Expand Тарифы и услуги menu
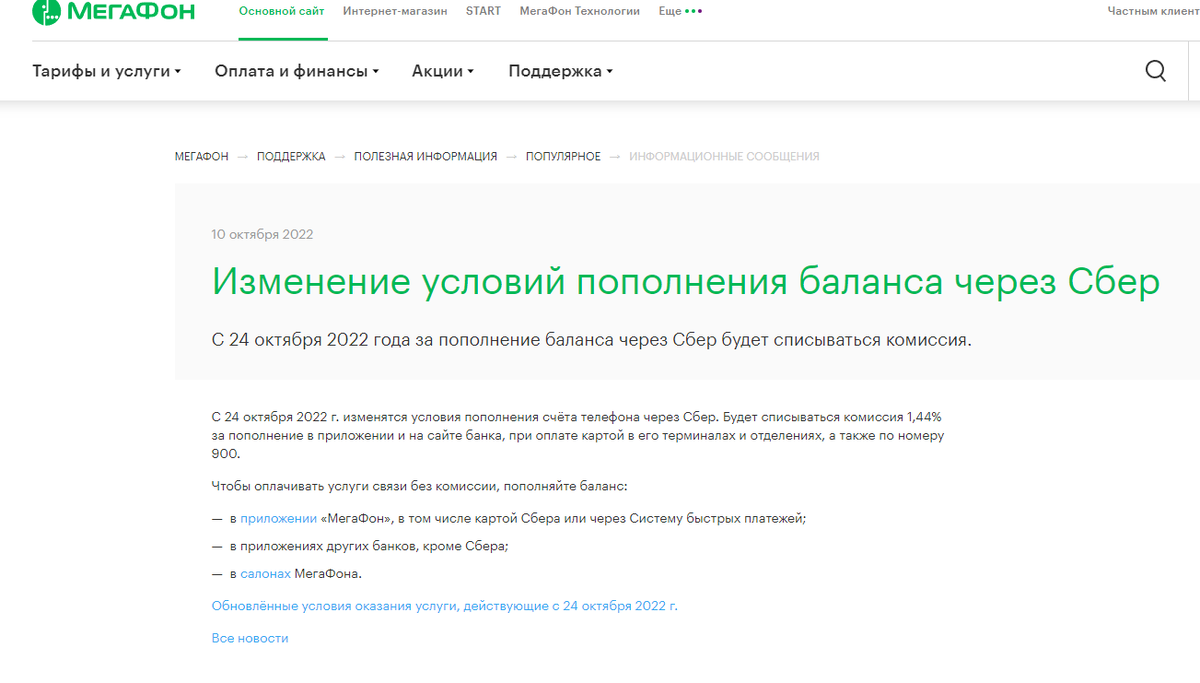This screenshot has height=683, width=1200. click(x=107, y=71)
